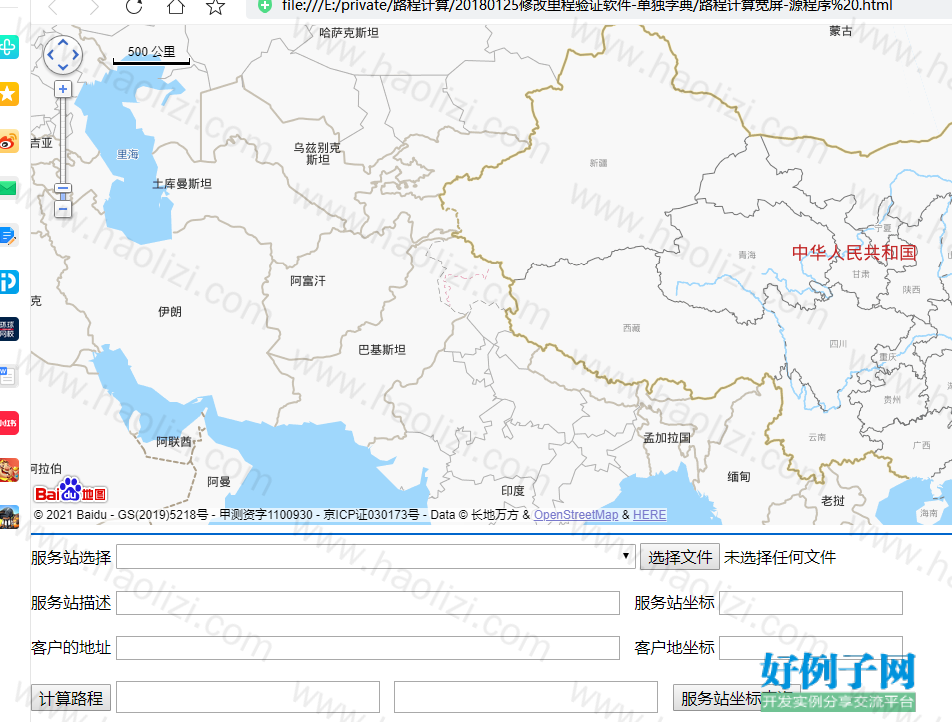This screenshot has width=952, height=722.
Task: Click the Baidu 地图 logo
Action: tap(70, 491)
